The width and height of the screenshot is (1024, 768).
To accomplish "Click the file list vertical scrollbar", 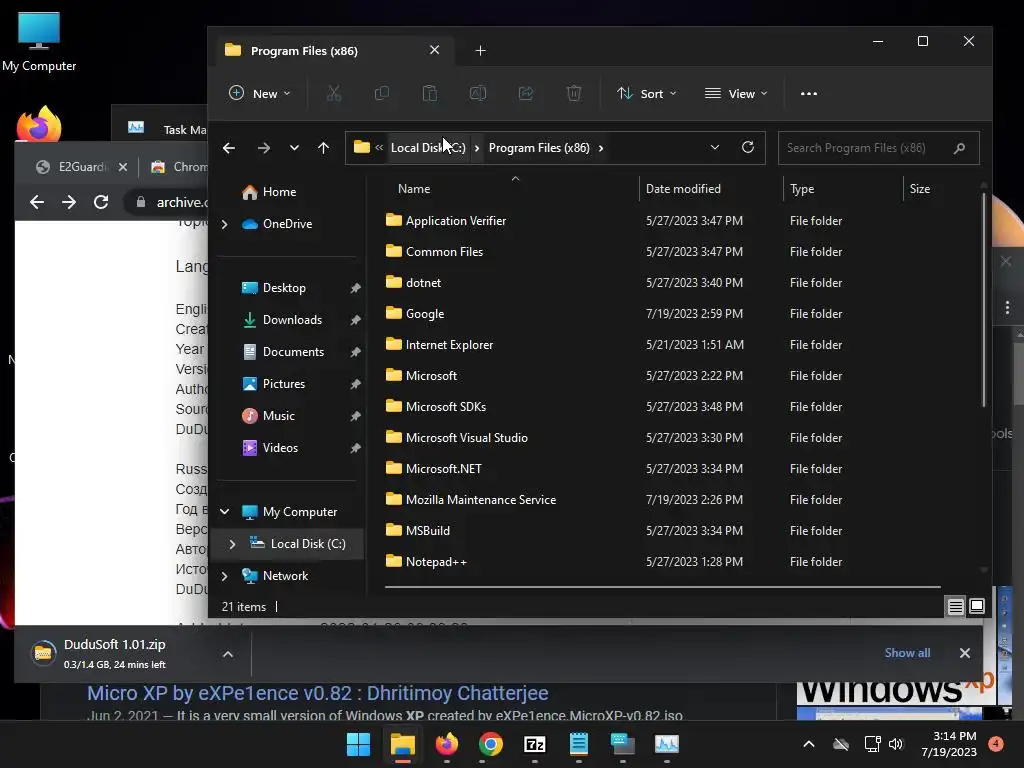I will [984, 300].
